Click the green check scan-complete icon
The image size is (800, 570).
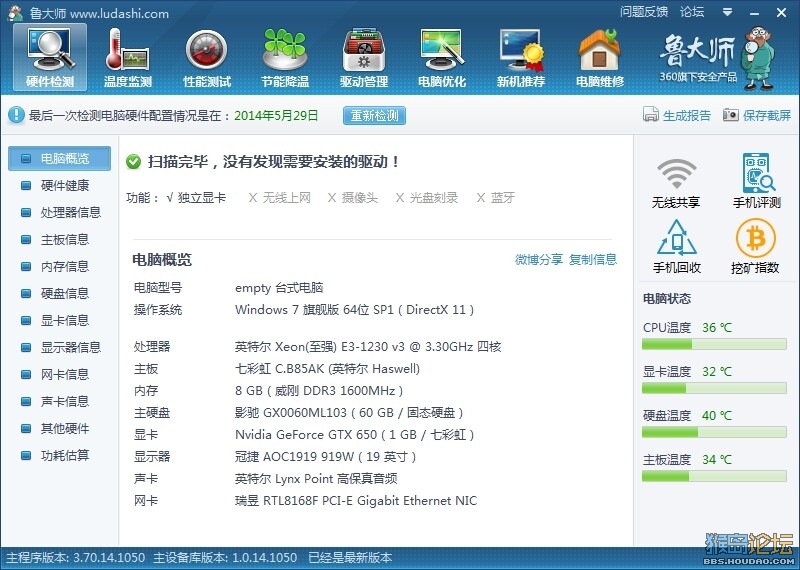tap(133, 162)
